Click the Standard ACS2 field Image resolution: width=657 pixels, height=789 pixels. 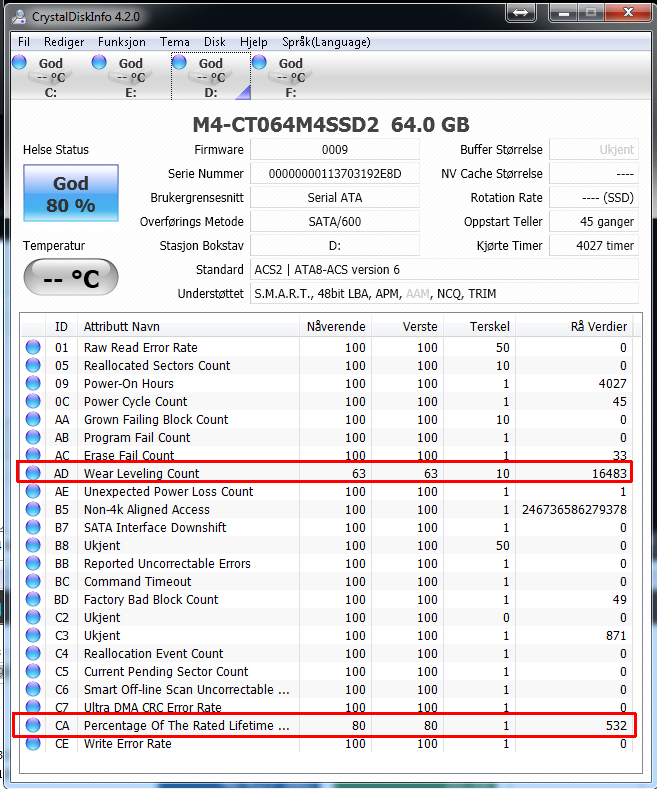pyautogui.click(x=444, y=270)
